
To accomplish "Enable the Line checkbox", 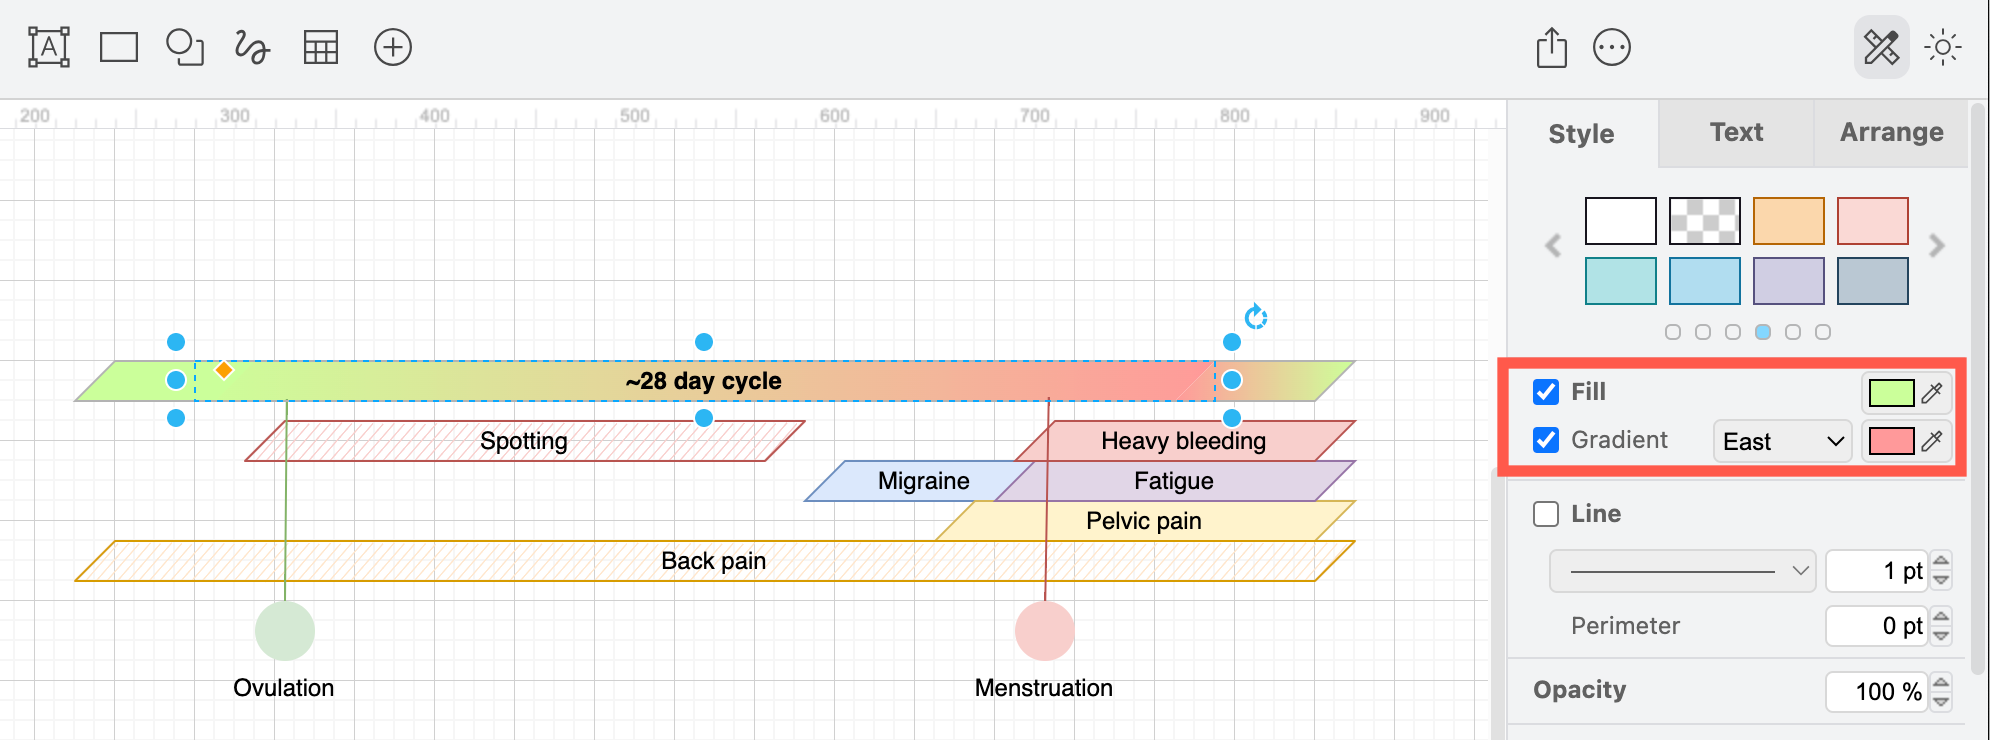I will [x=1545, y=514].
